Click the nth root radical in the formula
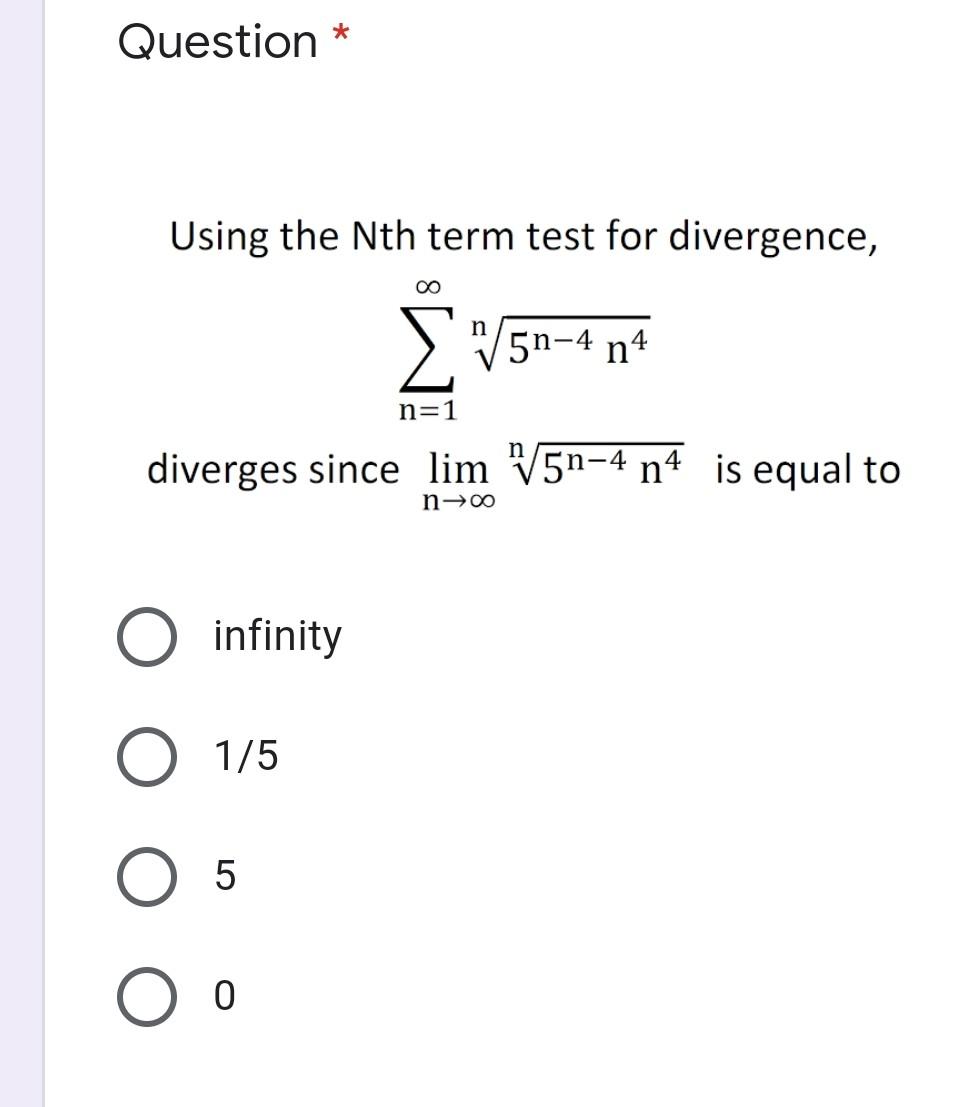Viewport: 976px width, 1107px height. coord(490,345)
